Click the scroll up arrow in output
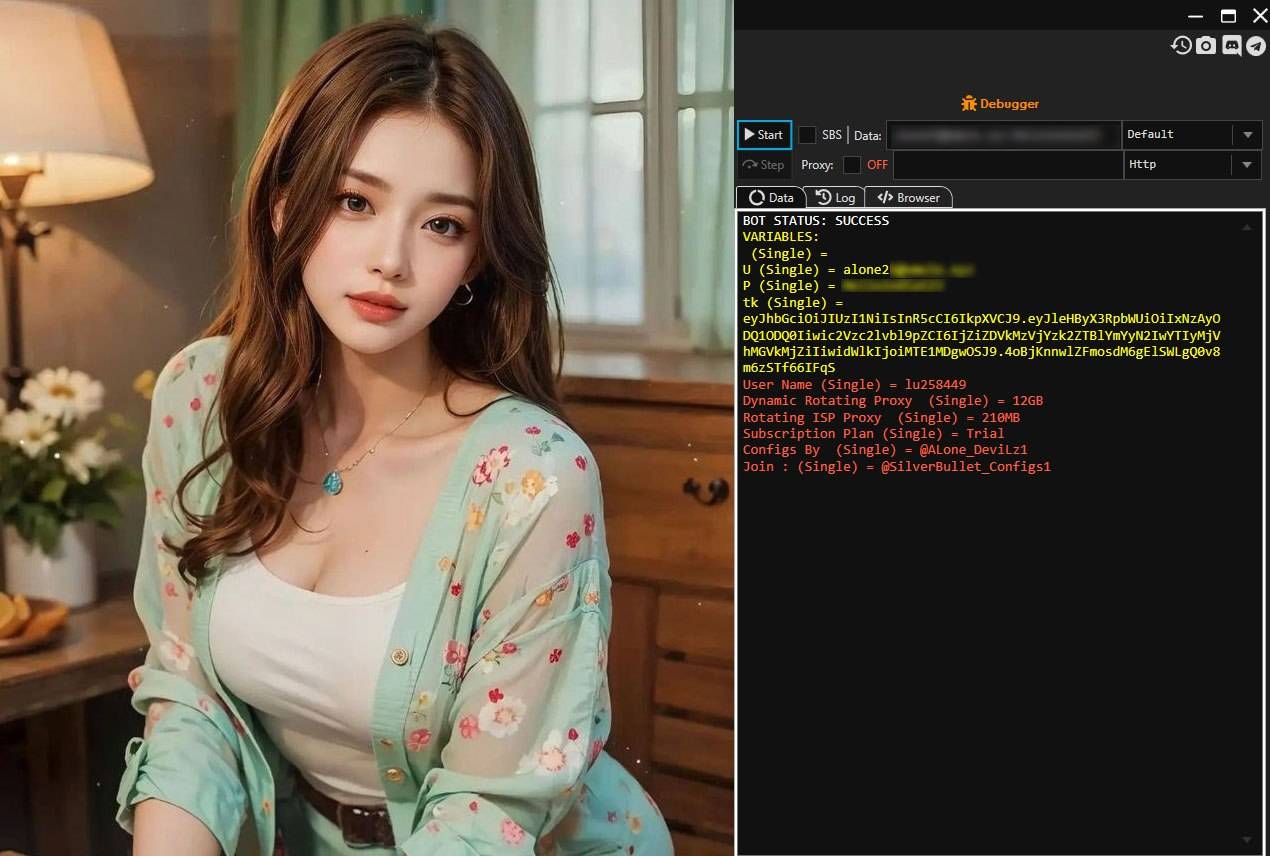 click(x=1246, y=228)
